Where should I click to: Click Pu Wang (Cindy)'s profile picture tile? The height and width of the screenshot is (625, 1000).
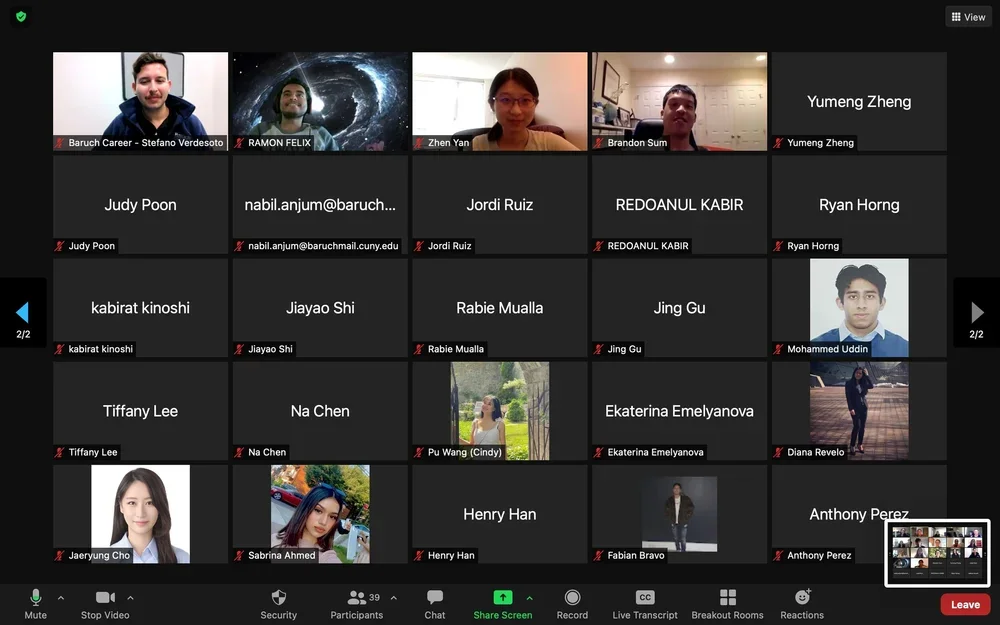pyautogui.click(x=499, y=411)
